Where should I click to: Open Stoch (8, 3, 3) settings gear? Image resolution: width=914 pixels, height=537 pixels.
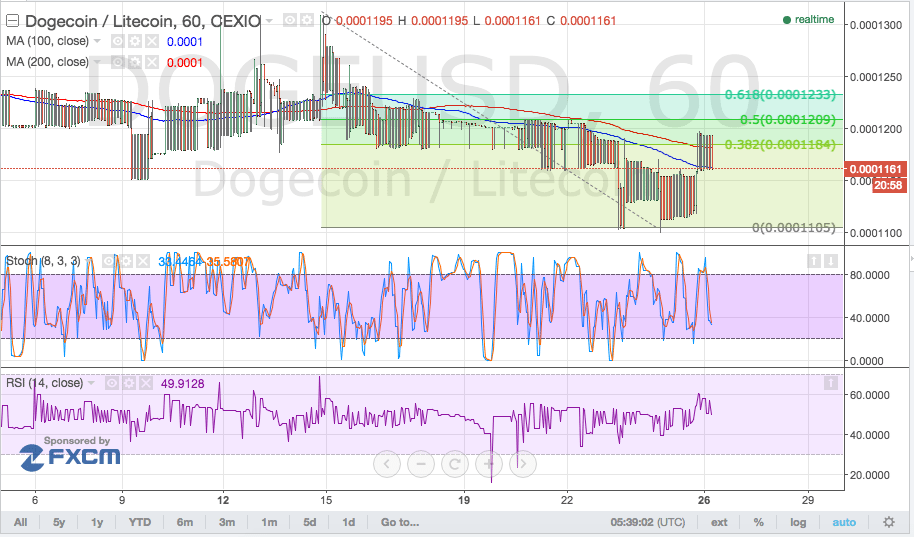pyautogui.click(x=126, y=261)
